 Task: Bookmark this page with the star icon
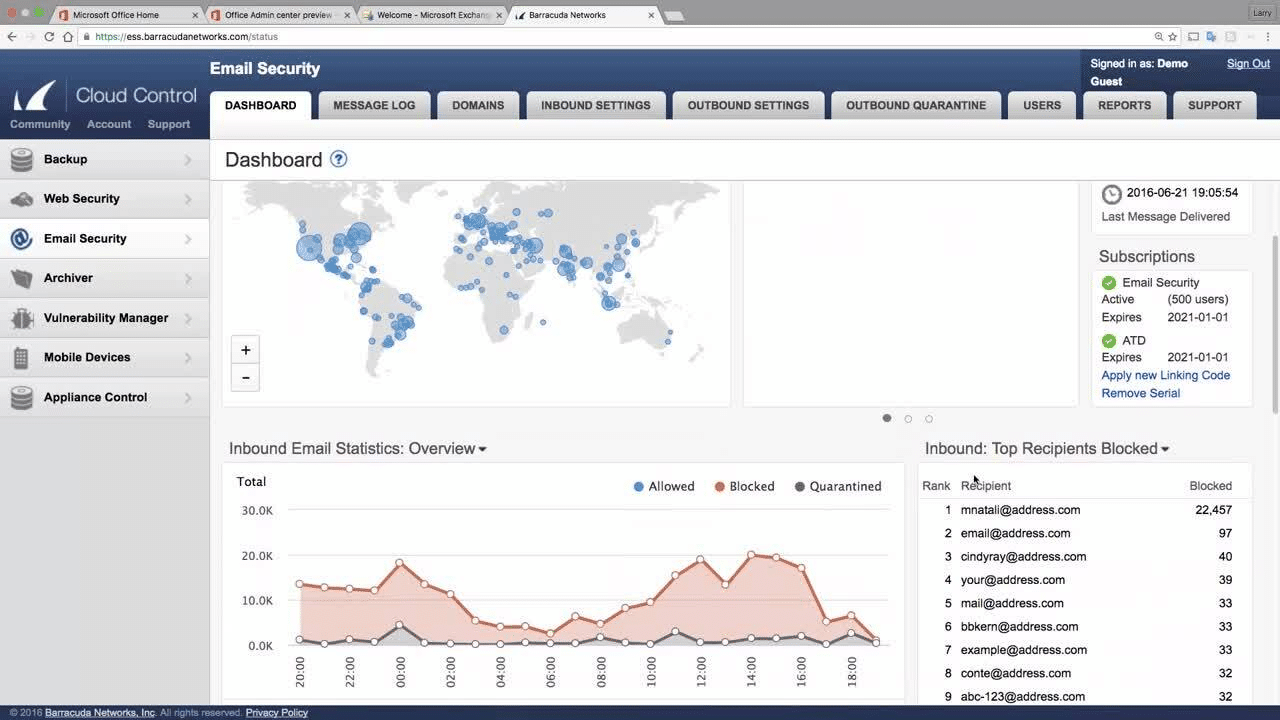(x=1173, y=36)
